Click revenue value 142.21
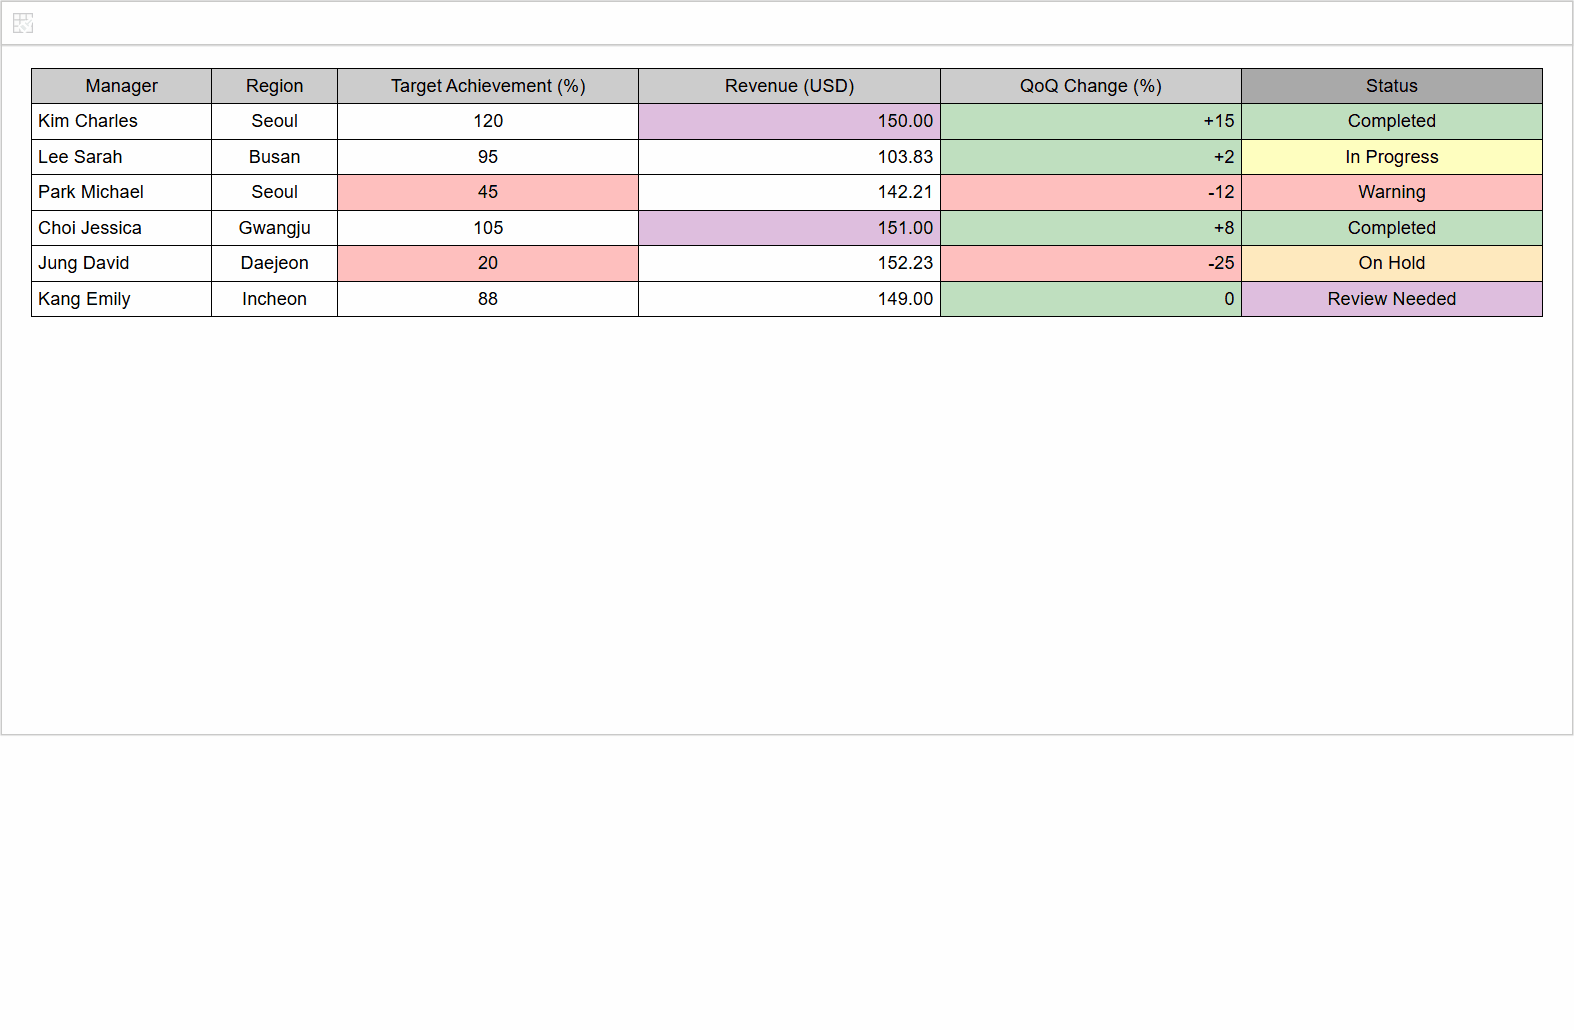The width and height of the screenshot is (1574, 1030). click(x=789, y=192)
